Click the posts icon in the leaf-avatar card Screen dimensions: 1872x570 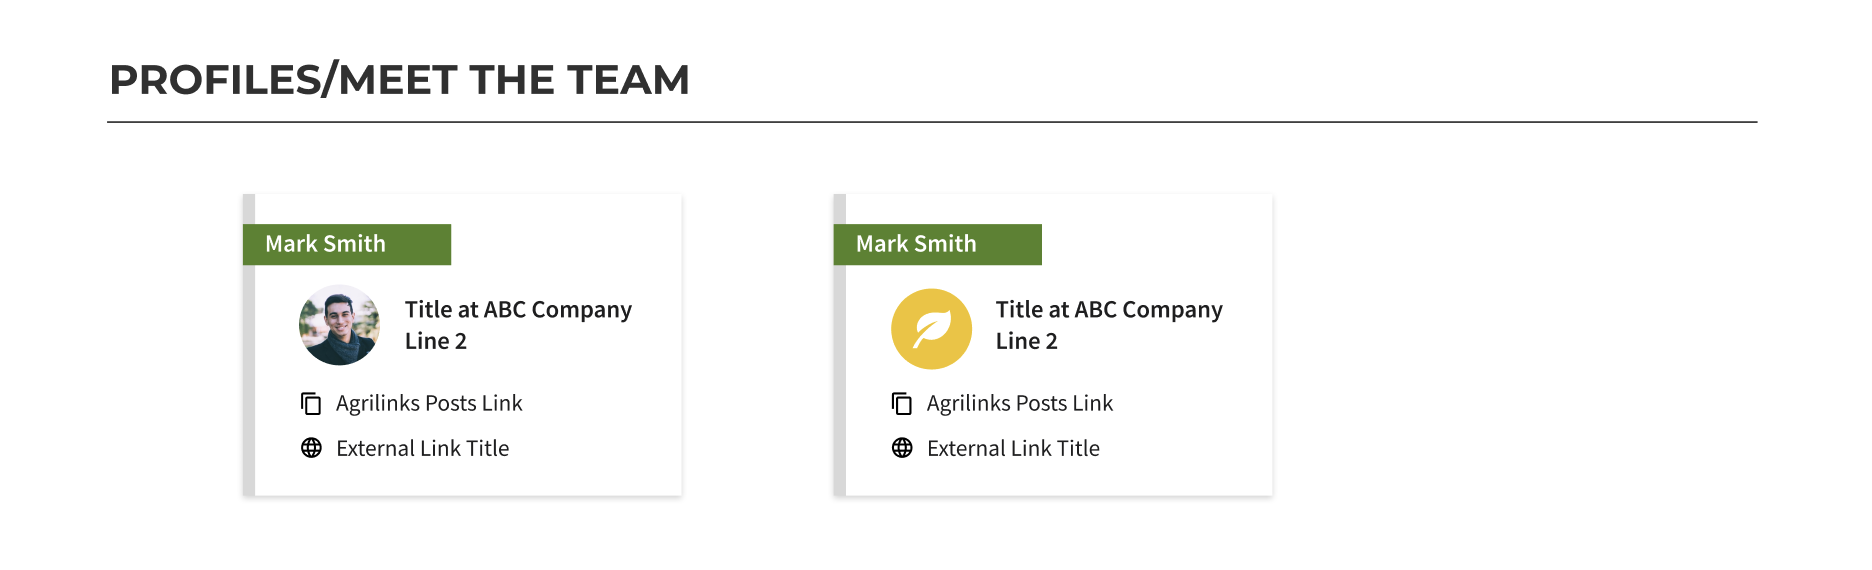pos(902,403)
